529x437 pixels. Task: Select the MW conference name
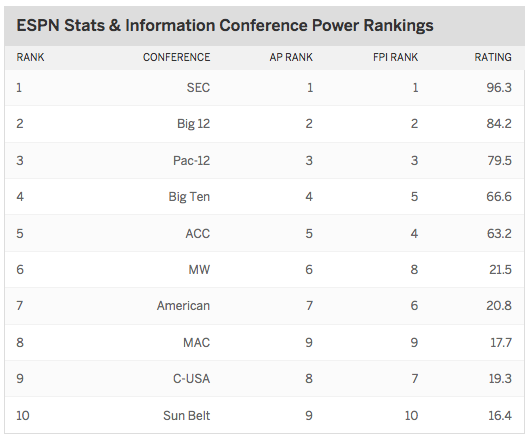[199, 270]
